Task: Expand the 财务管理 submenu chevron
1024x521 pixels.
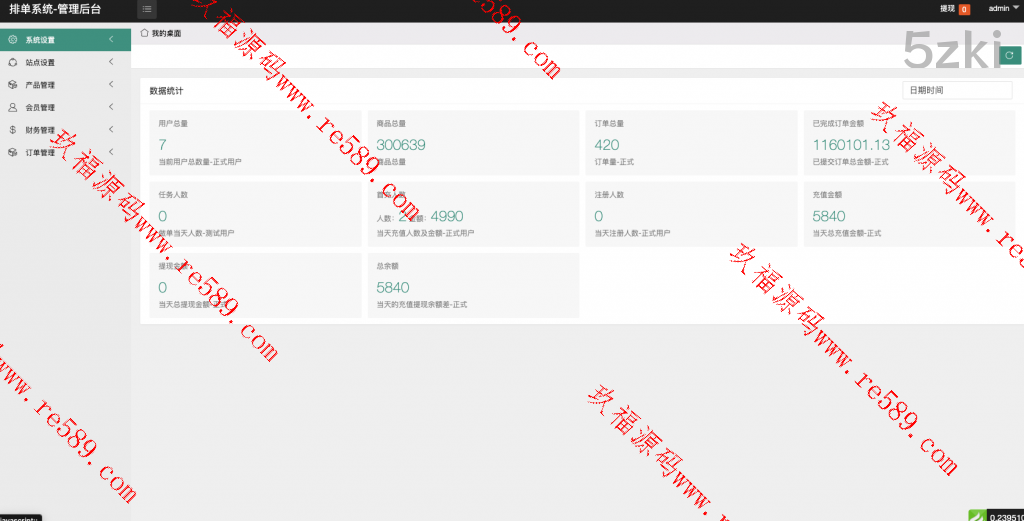Action: pos(111,130)
